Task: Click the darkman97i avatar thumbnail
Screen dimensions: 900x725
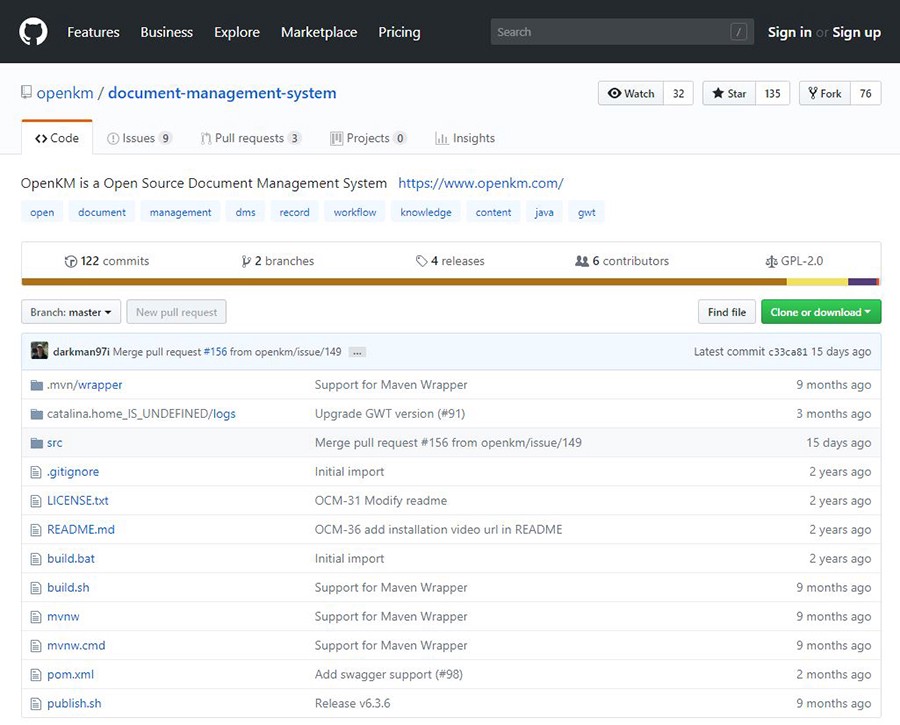Action: point(39,351)
